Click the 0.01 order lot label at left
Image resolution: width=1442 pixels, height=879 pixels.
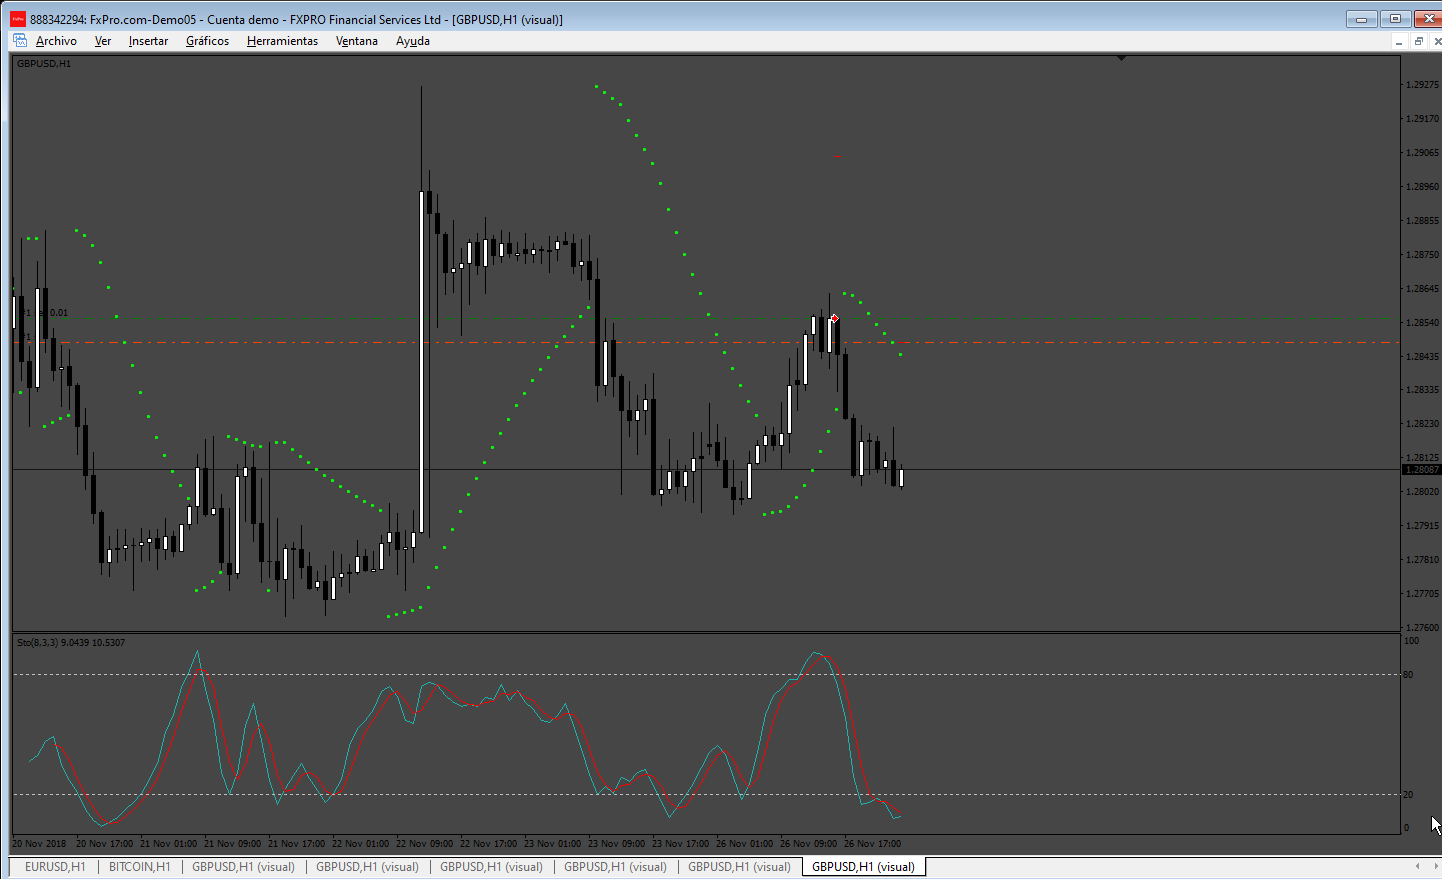(x=59, y=313)
